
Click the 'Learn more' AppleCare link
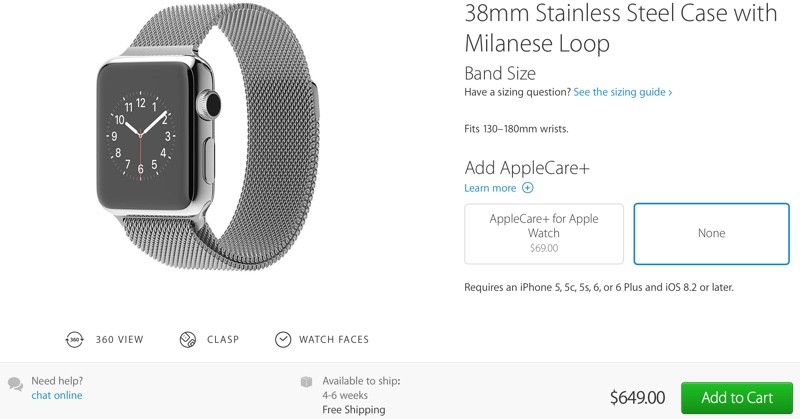click(490, 188)
